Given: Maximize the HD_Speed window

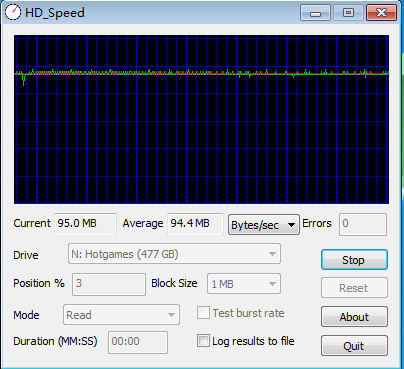Looking at the screenshot, I should (x=348, y=13).
